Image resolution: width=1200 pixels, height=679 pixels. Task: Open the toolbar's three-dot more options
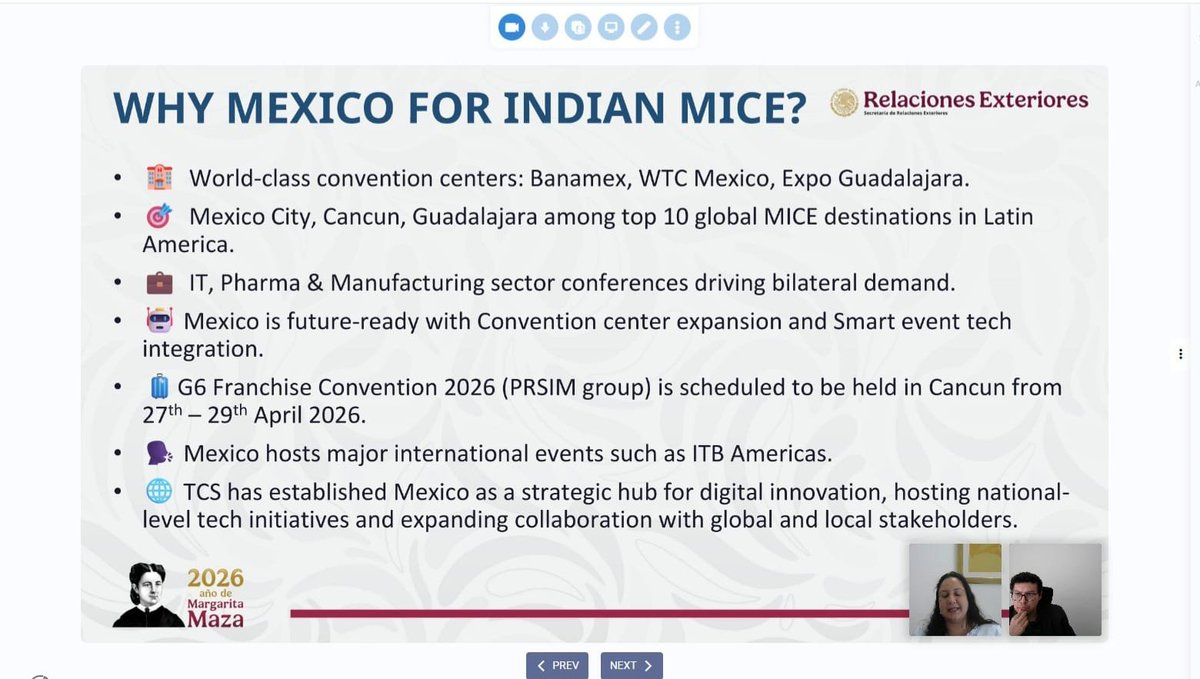pyautogui.click(x=677, y=28)
